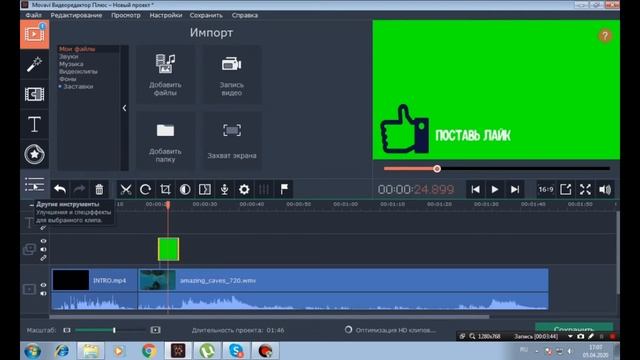Open help question mark on preview
This screenshot has height=360, width=640.
click(605, 36)
